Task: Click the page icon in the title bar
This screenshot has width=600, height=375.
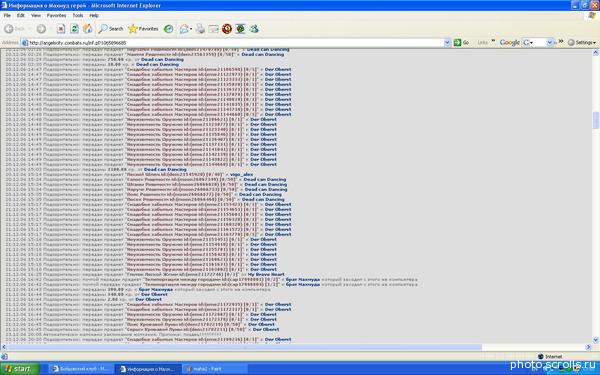Action: (x=4, y=5)
